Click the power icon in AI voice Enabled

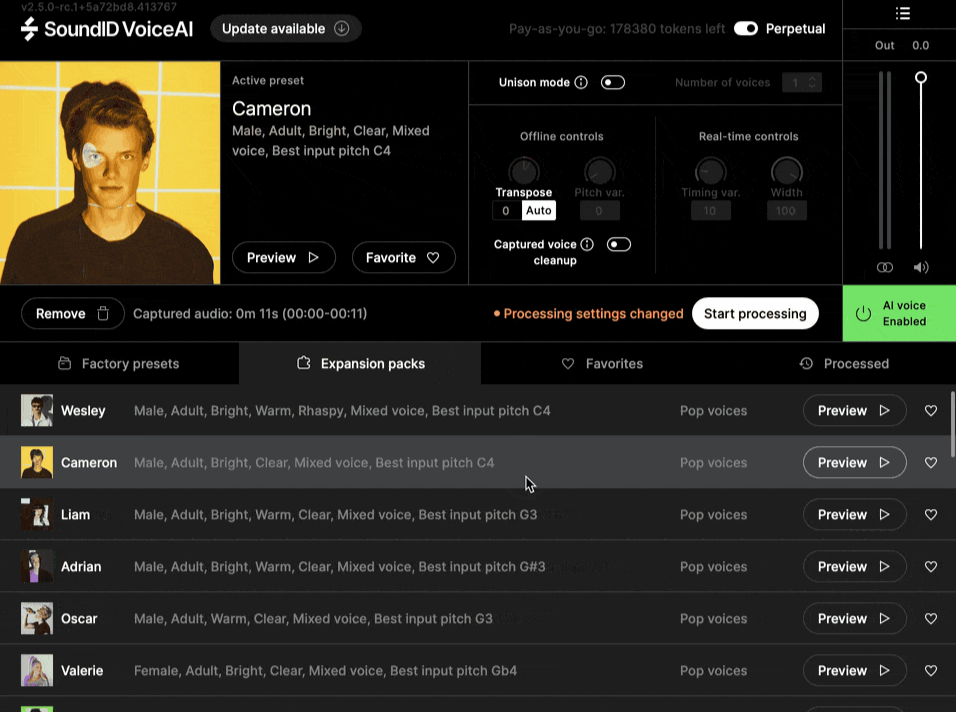pyautogui.click(x=862, y=312)
